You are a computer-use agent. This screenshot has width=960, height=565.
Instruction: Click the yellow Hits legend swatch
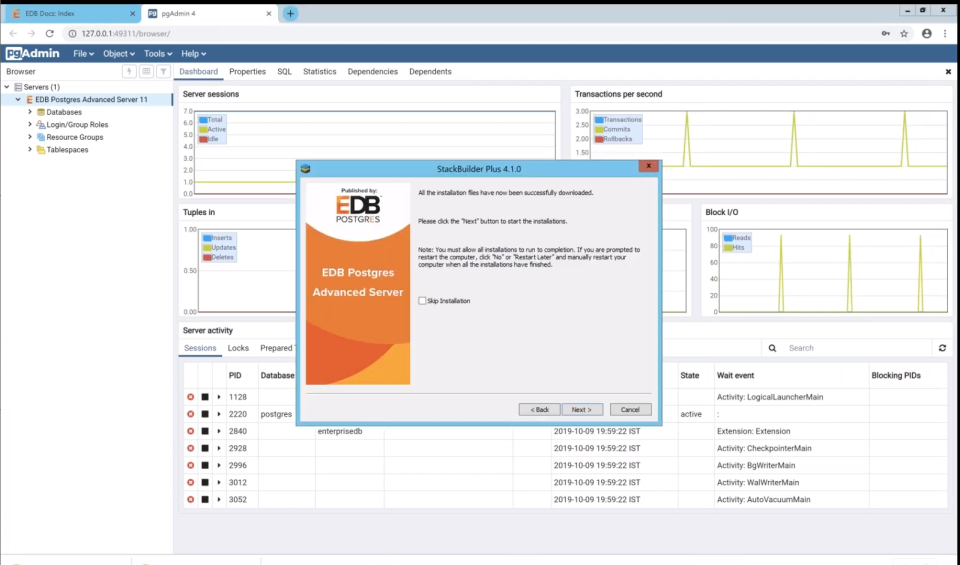(x=727, y=247)
